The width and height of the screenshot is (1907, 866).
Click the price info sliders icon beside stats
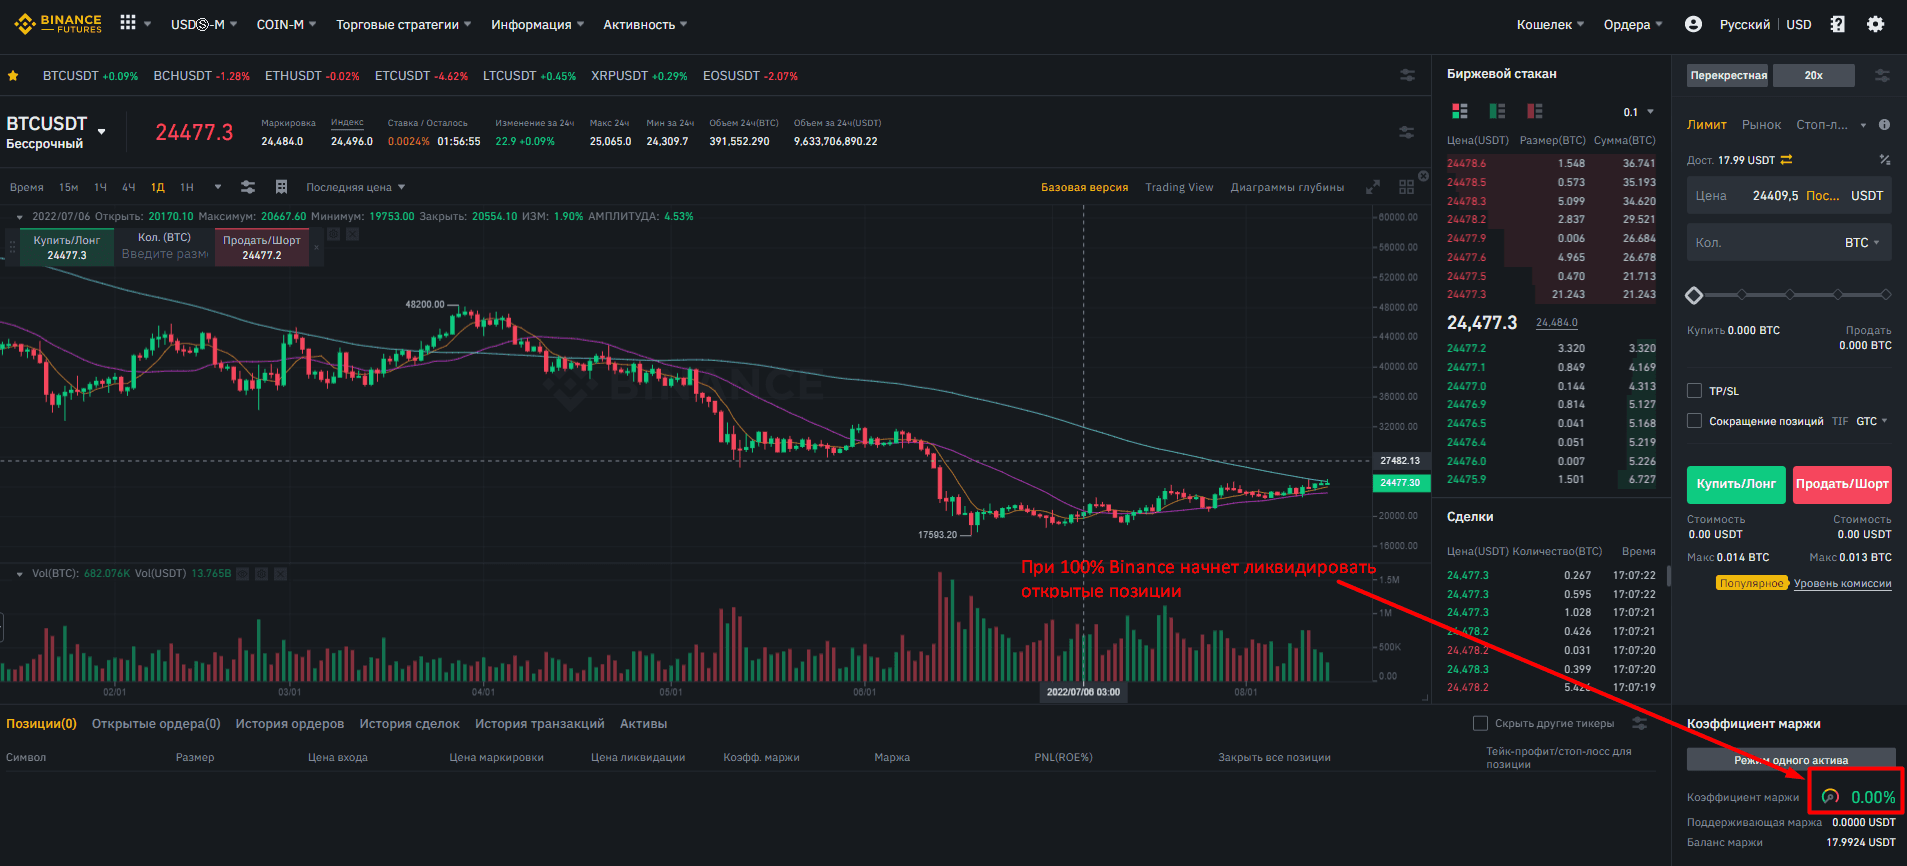(1407, 132)
